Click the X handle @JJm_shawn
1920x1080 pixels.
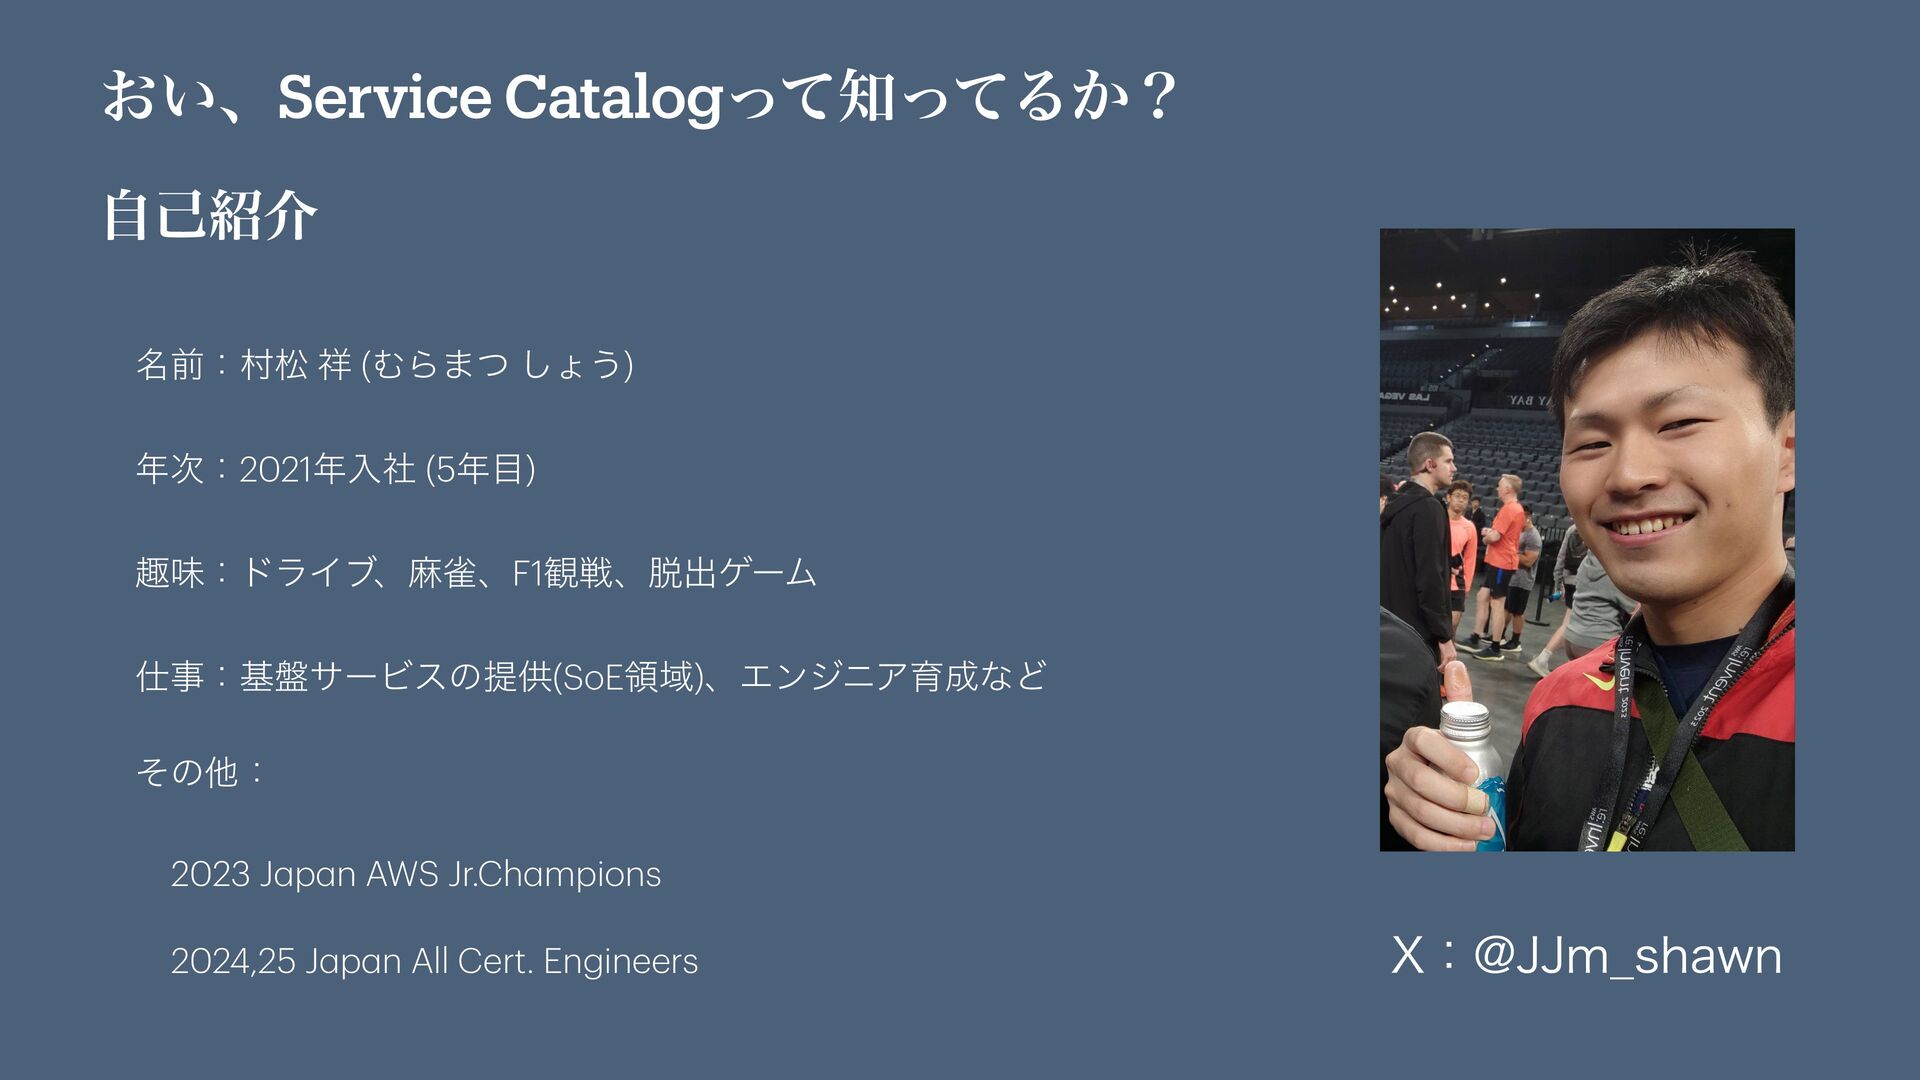click(1587, 956)
